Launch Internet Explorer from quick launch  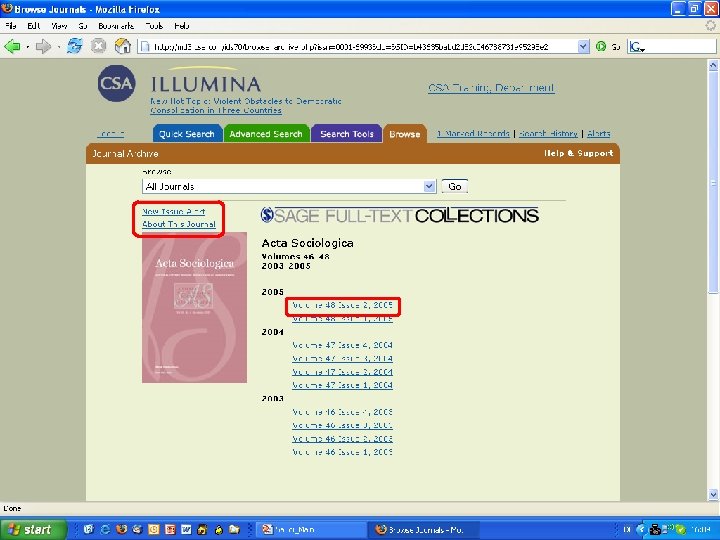(x=105, y=529)
